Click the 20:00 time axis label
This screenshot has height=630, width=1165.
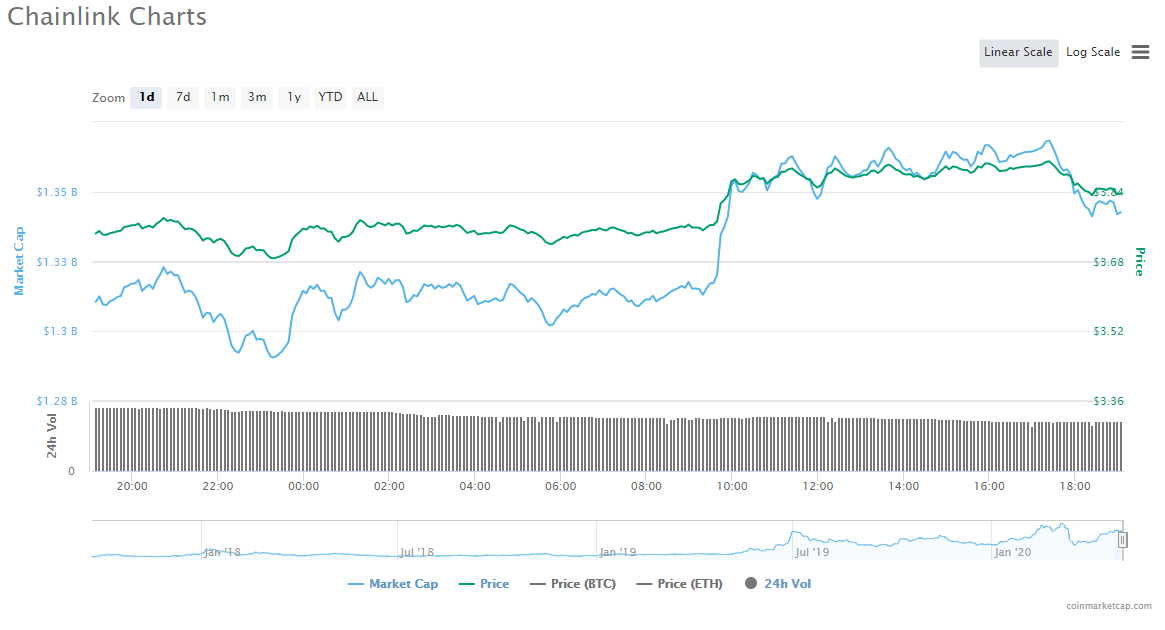click(132, 487)
